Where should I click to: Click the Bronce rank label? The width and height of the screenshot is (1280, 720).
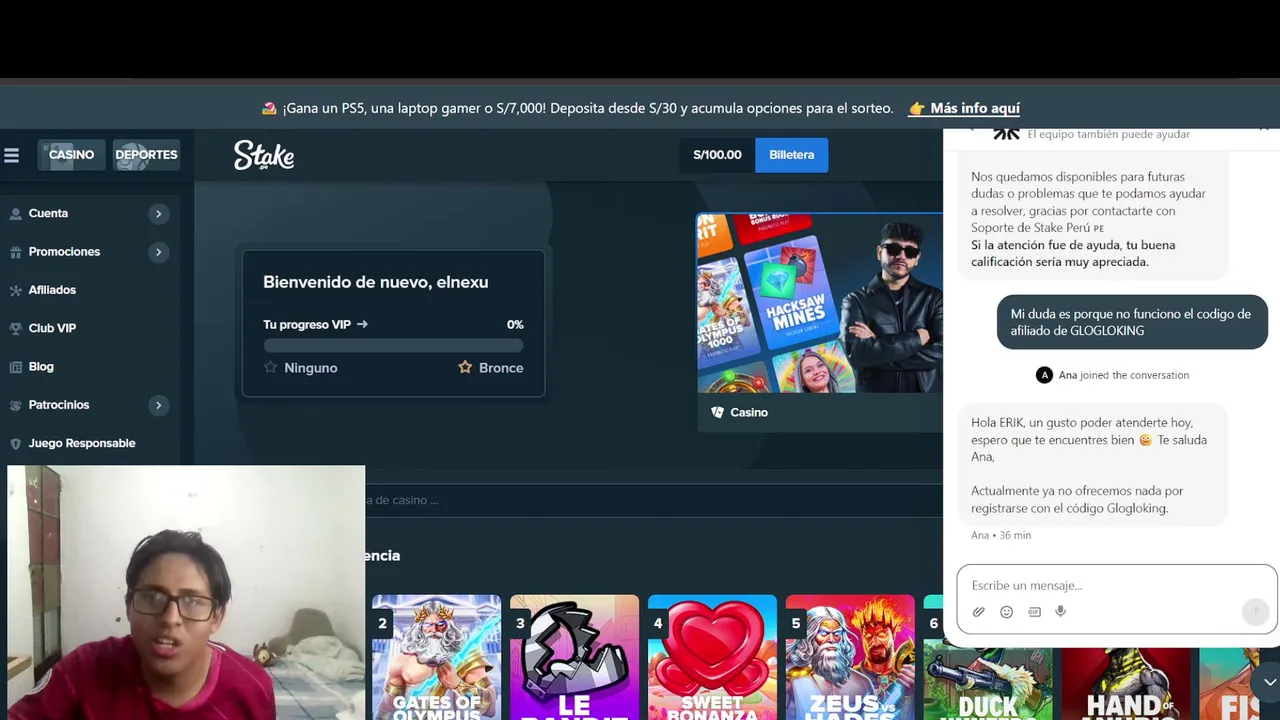point(501,368)
